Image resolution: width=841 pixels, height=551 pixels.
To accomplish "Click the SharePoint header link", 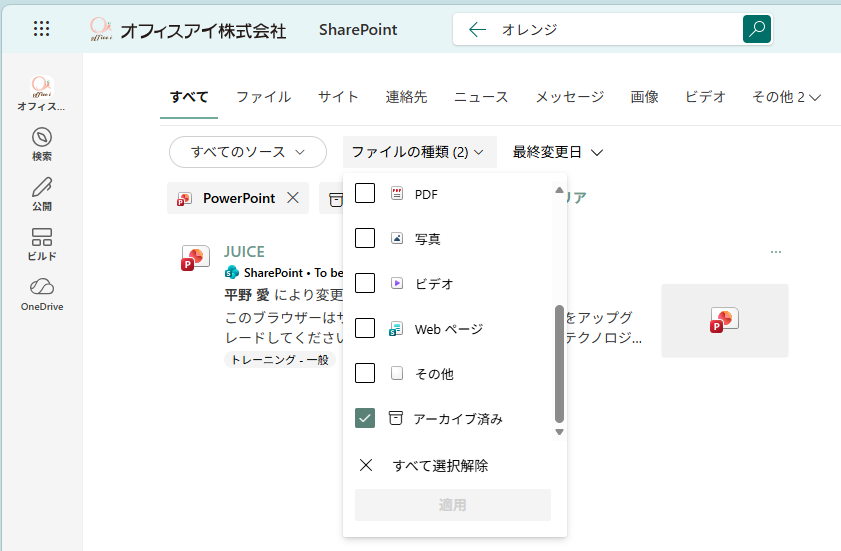I will [358, 30].
